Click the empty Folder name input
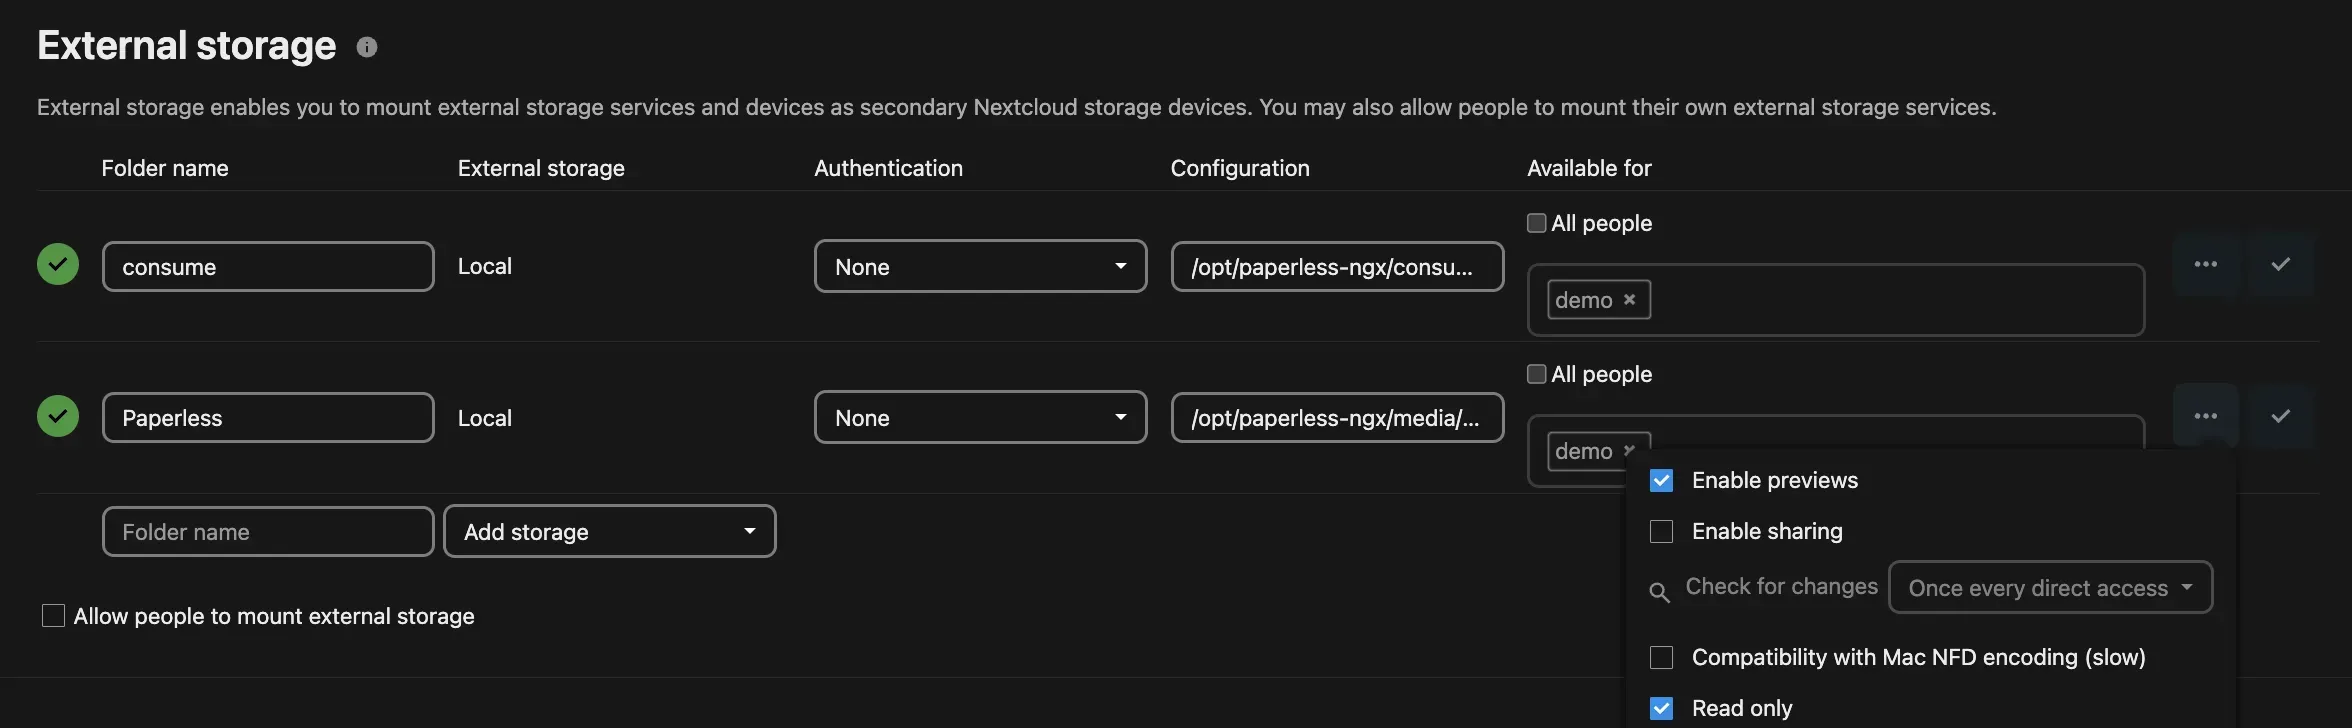 pyautogui.click(x=268, y=531)
